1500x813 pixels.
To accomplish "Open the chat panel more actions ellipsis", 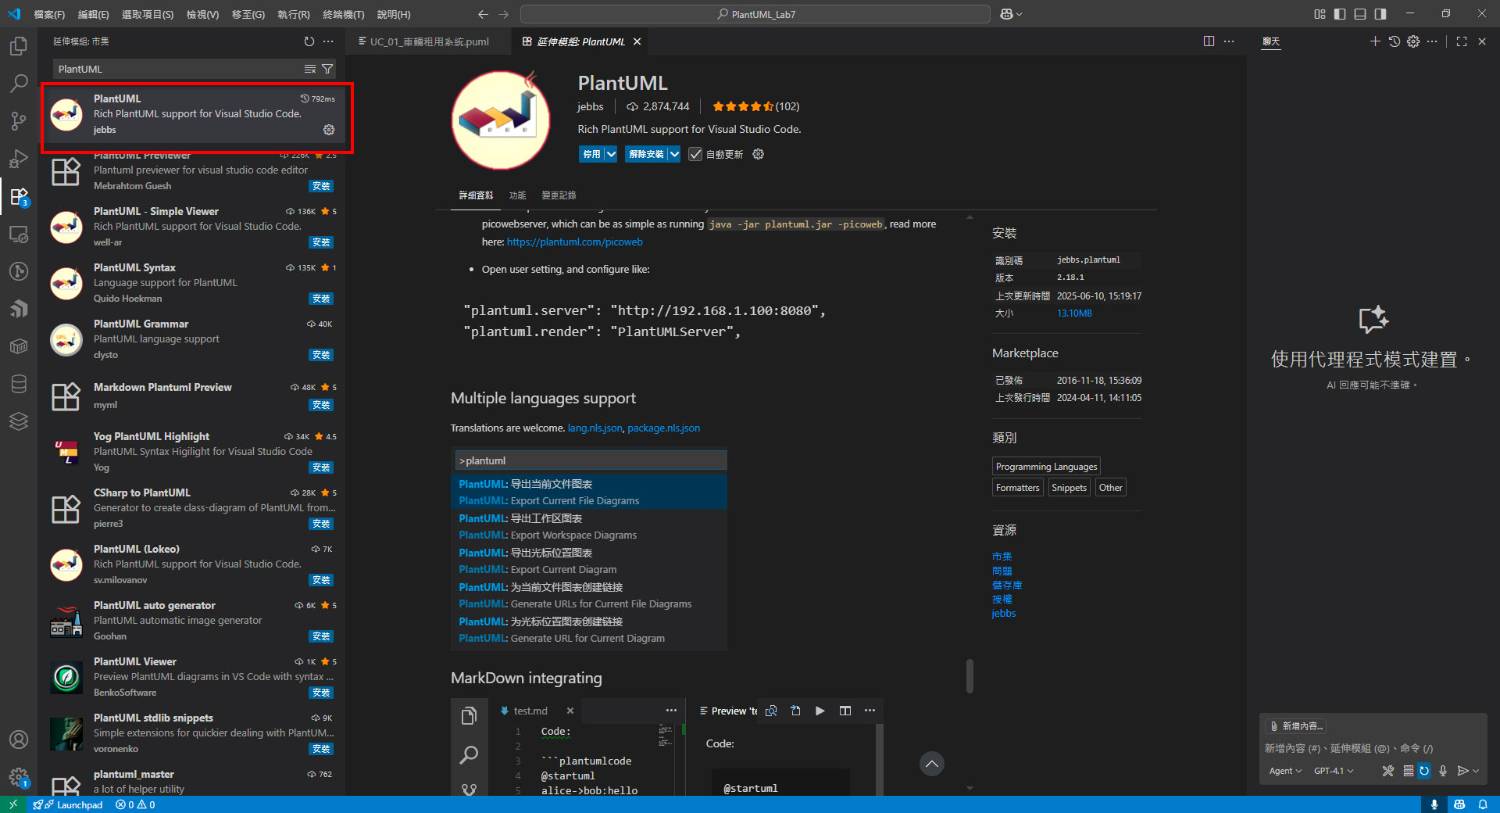I will (x=1432, y=41).
